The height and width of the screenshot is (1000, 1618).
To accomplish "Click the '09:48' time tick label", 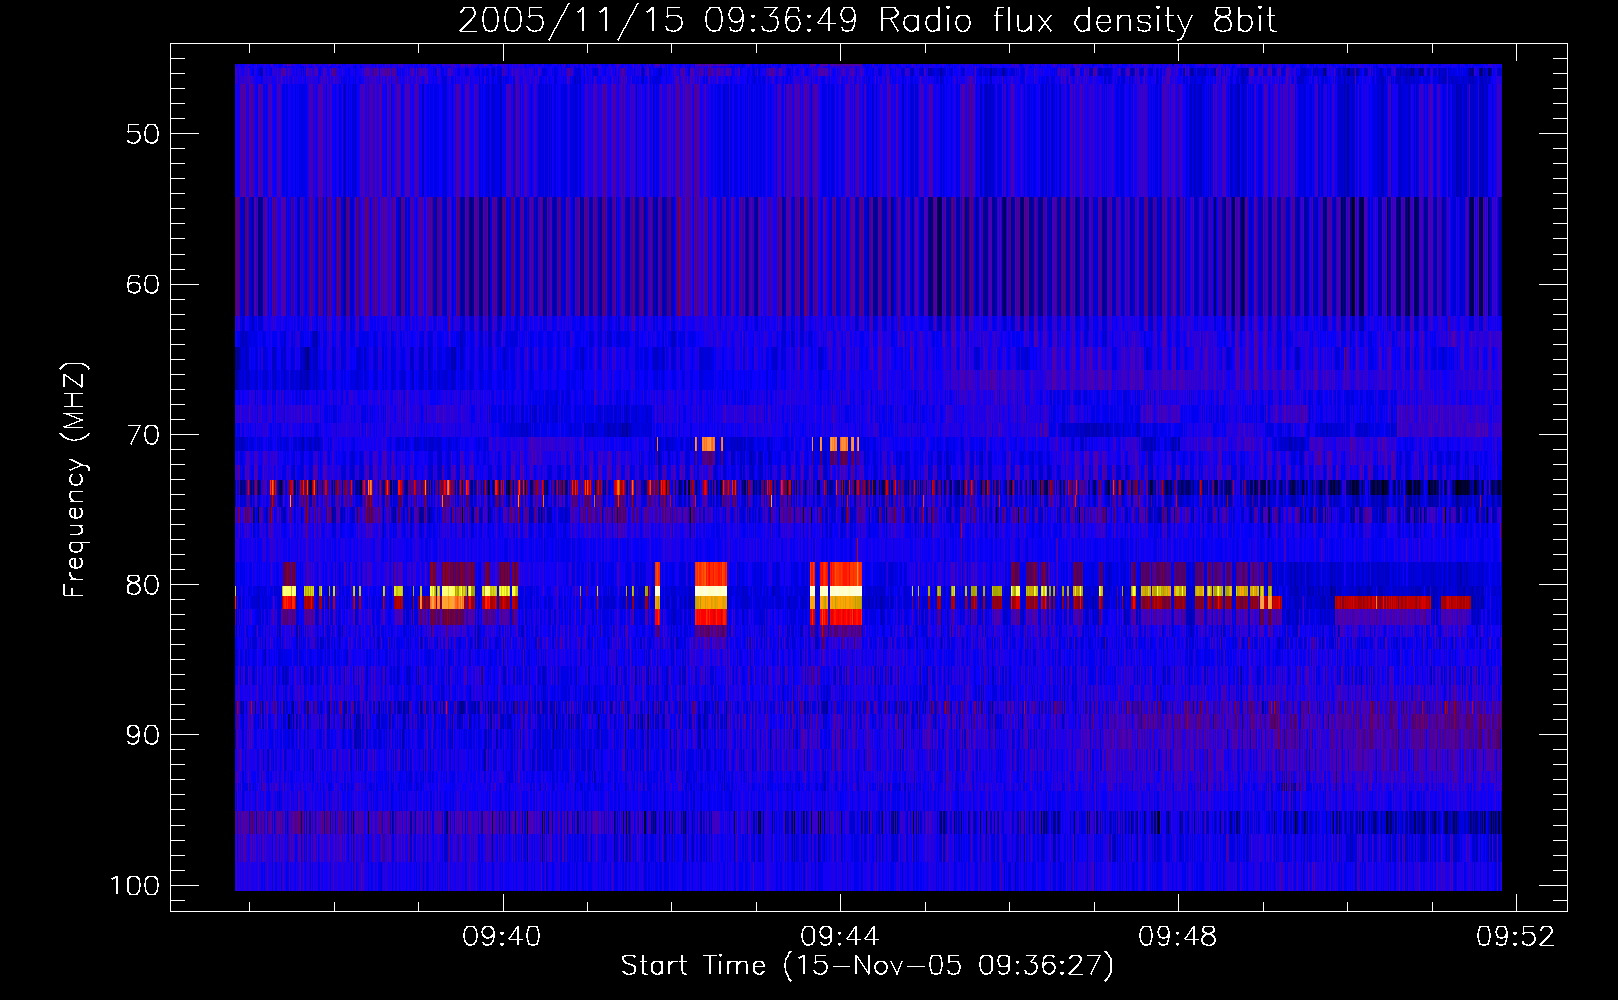I will [x=1178, y=936].
